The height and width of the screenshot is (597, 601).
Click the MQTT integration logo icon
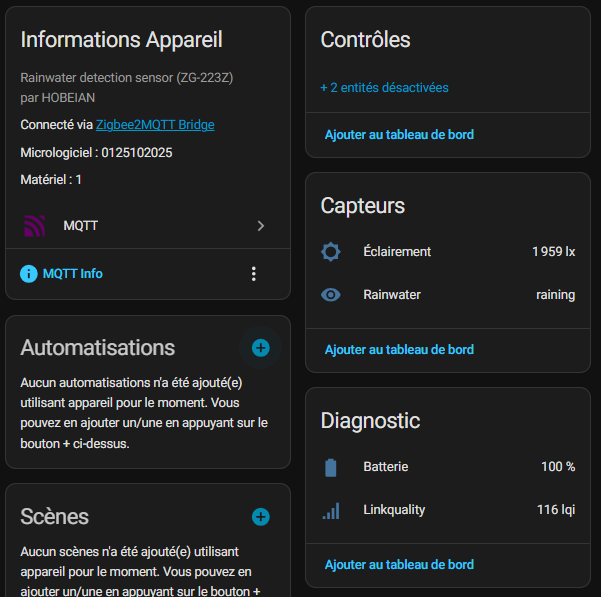point(35,226)
